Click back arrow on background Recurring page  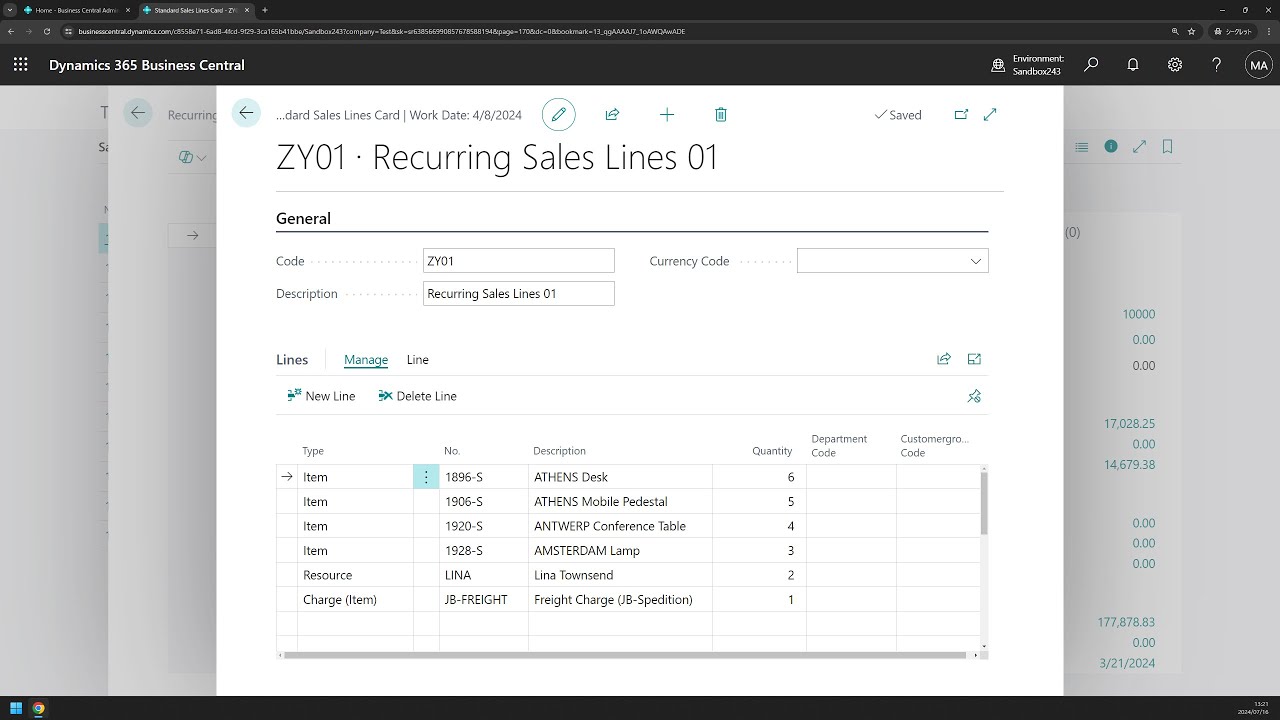(x=138, y=113)
